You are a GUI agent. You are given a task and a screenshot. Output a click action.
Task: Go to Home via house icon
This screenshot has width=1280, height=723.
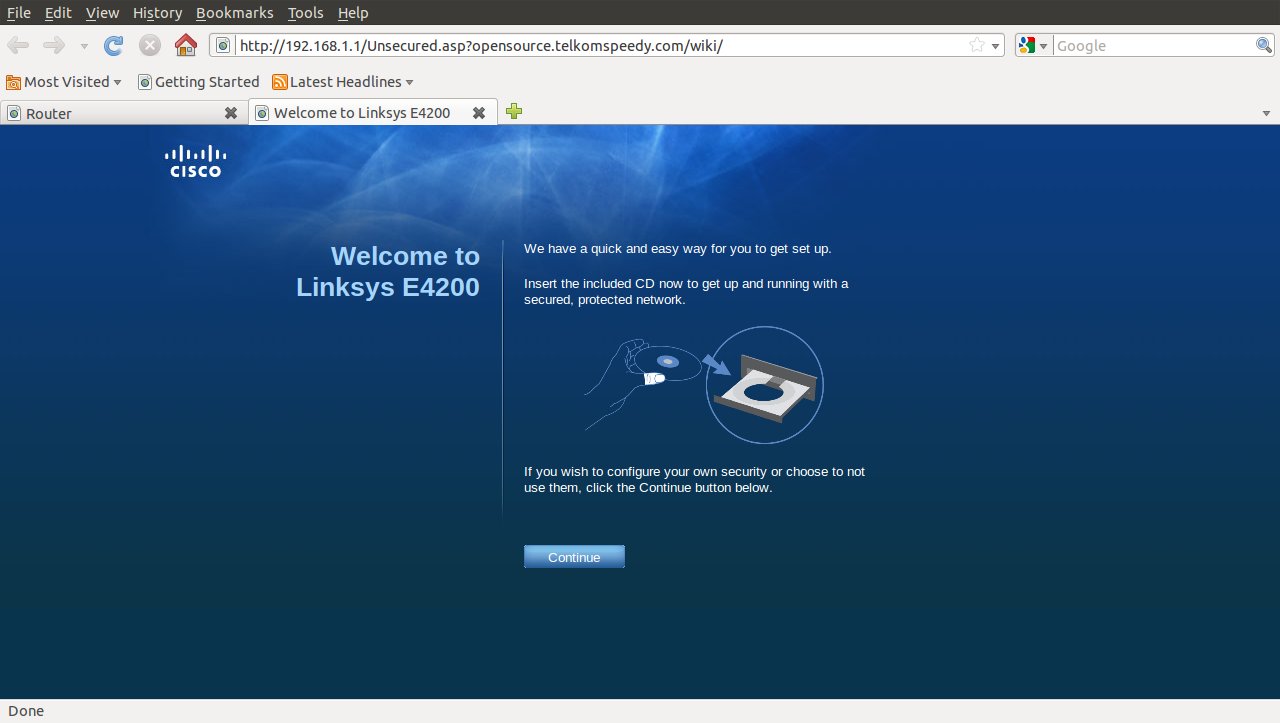coord(185,45)
